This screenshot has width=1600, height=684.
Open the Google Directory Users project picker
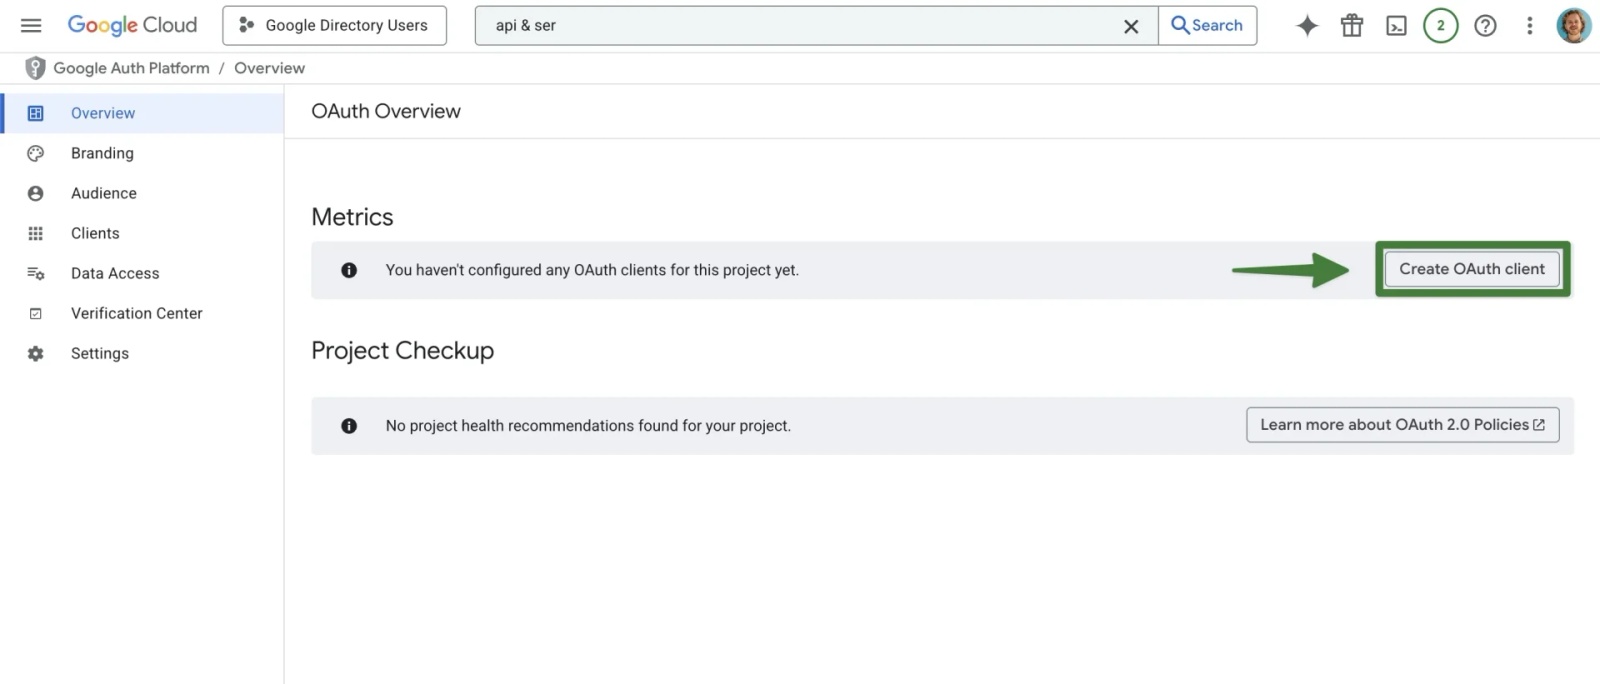click(334, 26)
